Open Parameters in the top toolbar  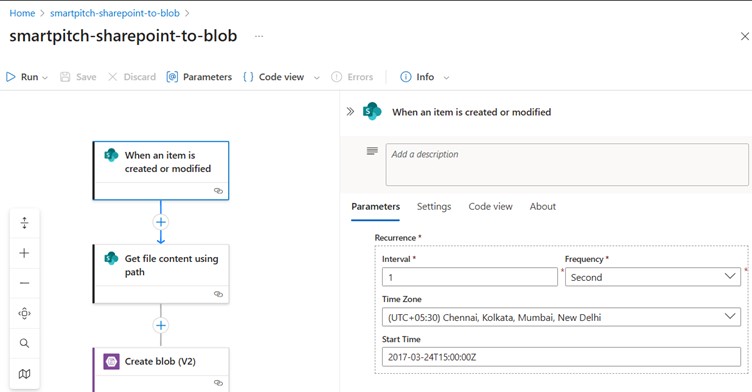pos(199,77)
